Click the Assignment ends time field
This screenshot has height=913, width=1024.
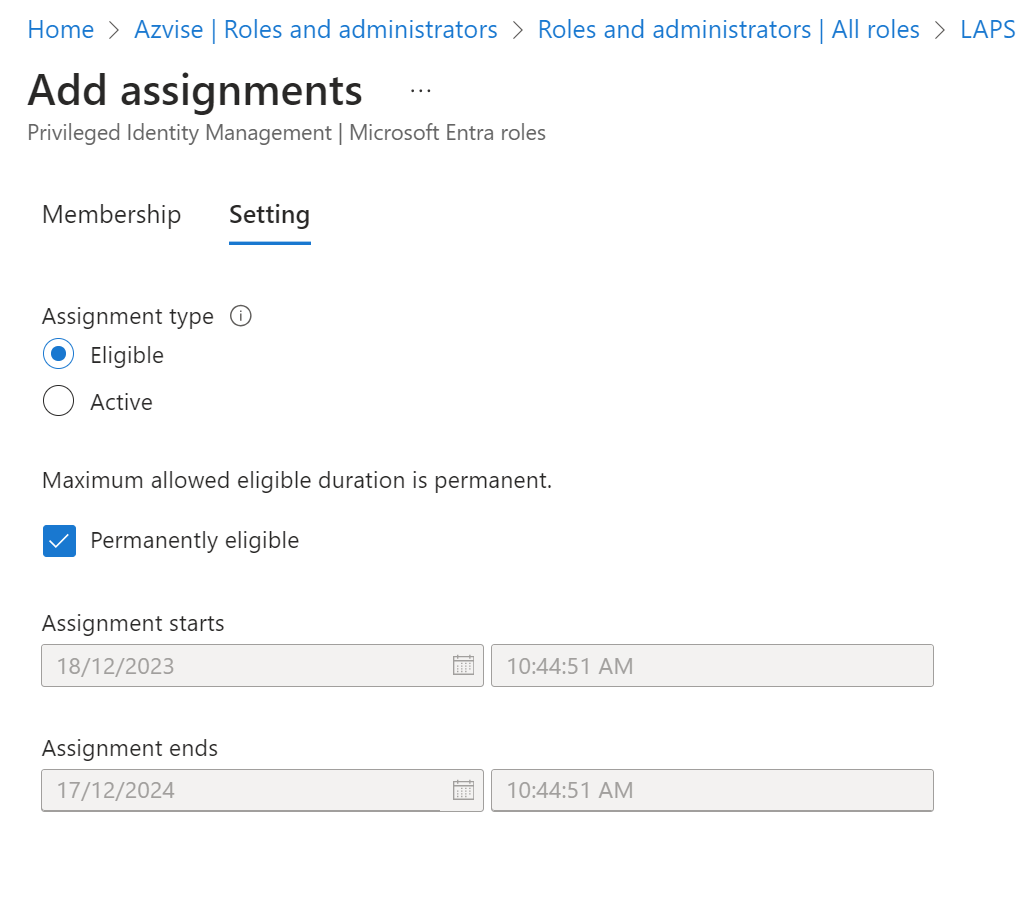(x=710, y=790)
